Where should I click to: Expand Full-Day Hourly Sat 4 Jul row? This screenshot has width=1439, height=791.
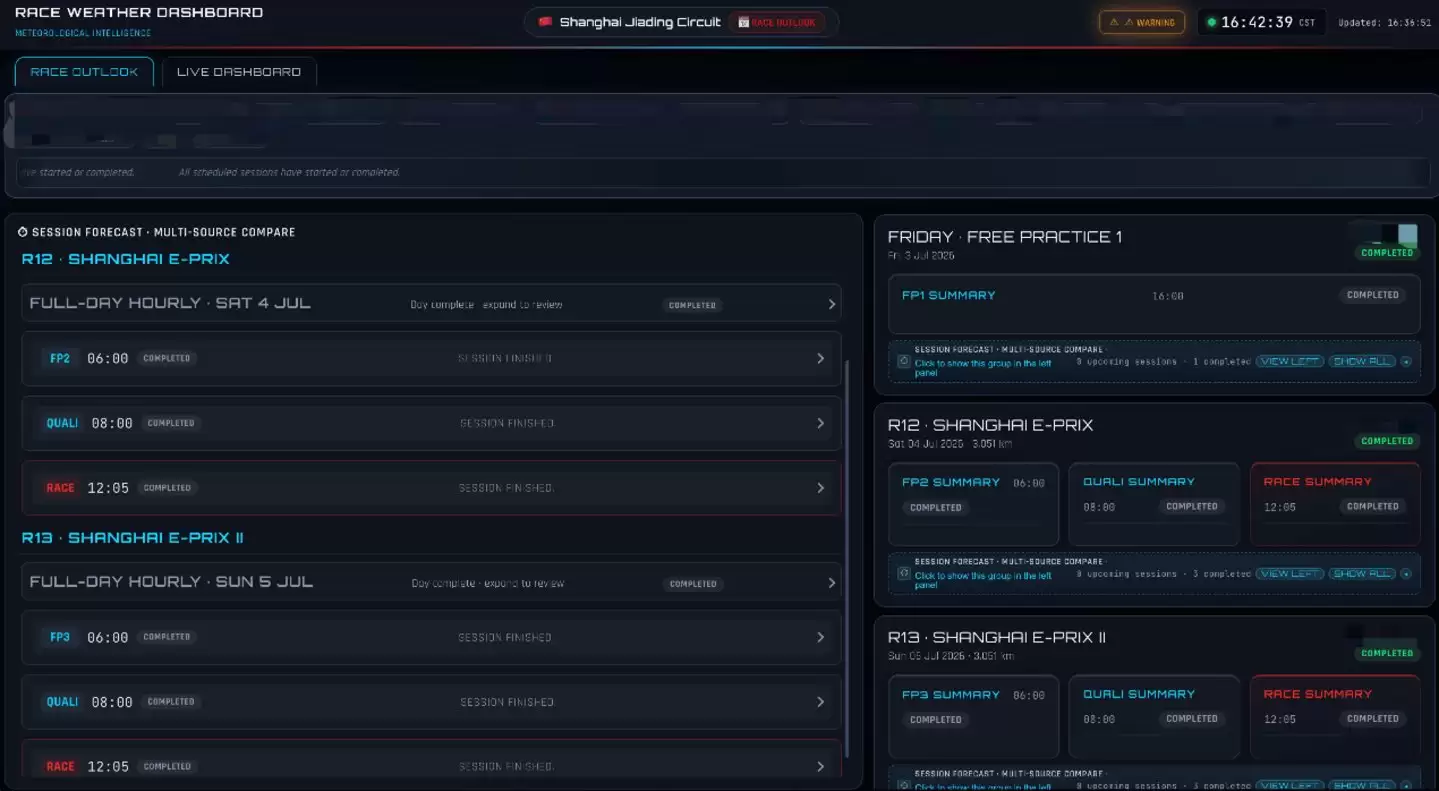coord(431,303)
